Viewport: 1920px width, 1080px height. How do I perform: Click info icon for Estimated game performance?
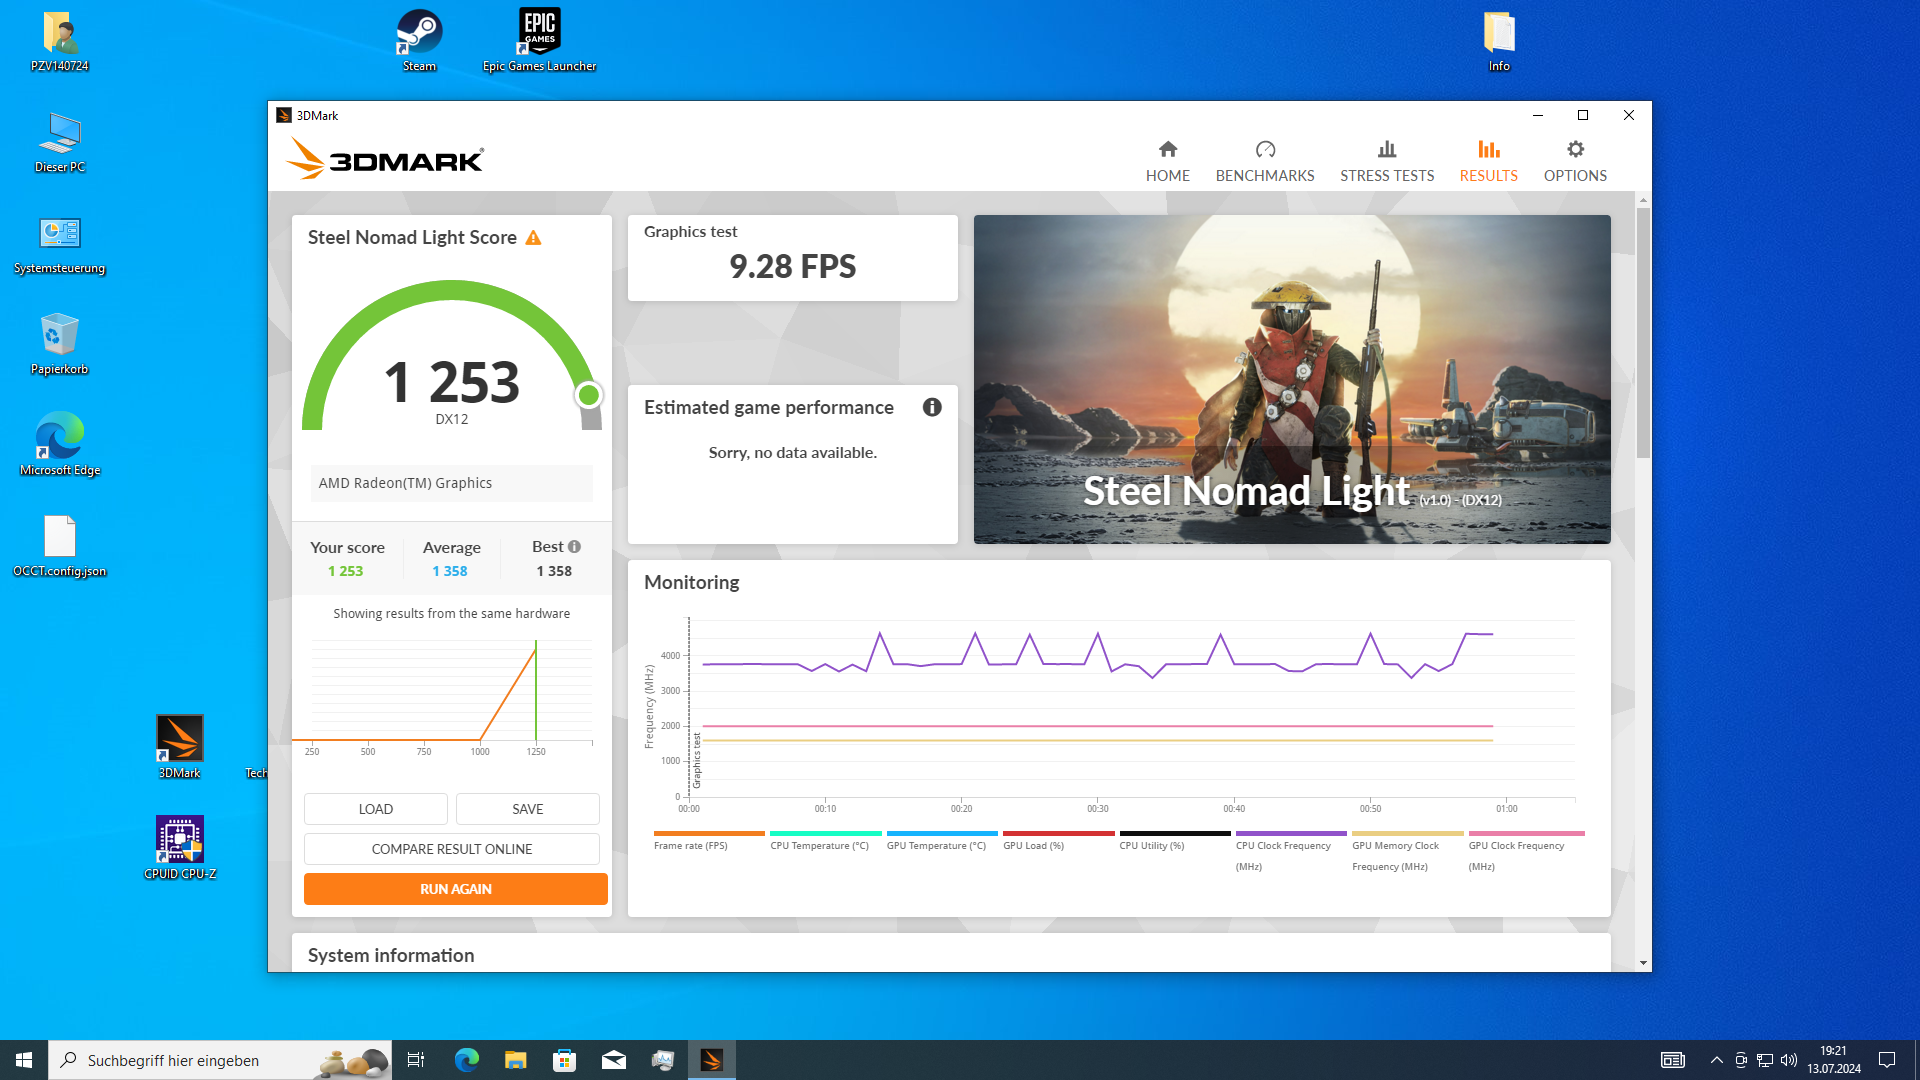pyautogui.click(x=932, y=407)
